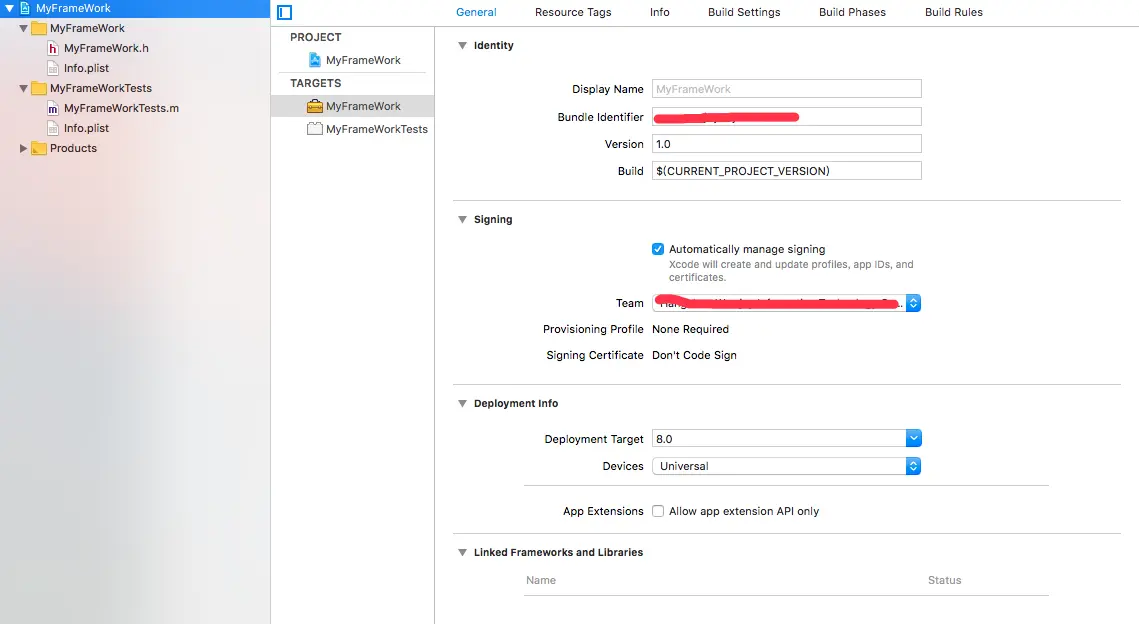Collapse the Identity section
This screenshot has height=624, width=1139.
tap(462, 45)
